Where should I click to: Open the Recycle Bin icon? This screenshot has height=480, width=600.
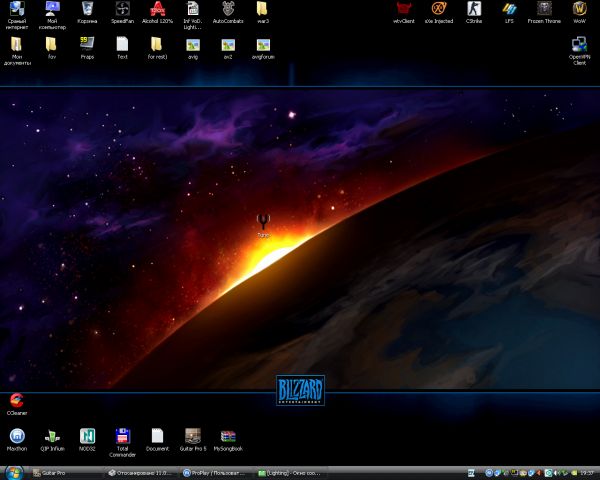point(87,12)
